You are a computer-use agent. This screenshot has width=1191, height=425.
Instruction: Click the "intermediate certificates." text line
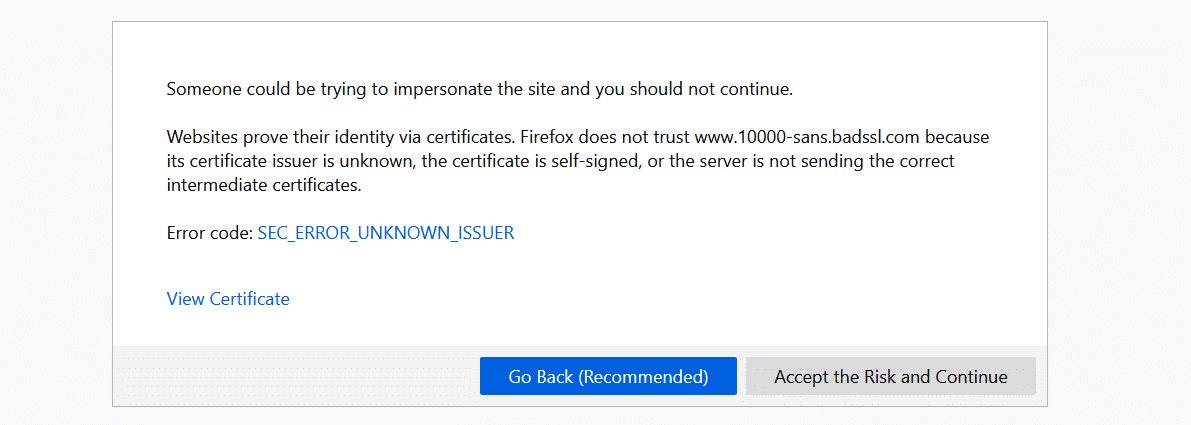(x=263, y=185)
